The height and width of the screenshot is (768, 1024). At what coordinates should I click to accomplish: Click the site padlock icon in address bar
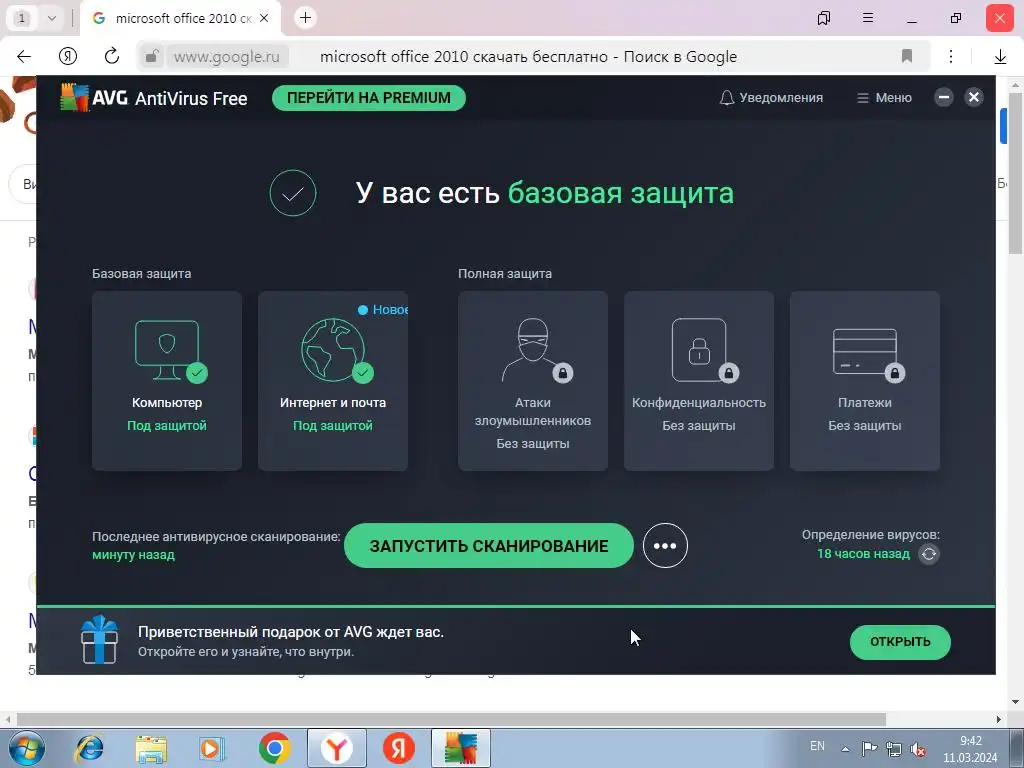[152, 56]
